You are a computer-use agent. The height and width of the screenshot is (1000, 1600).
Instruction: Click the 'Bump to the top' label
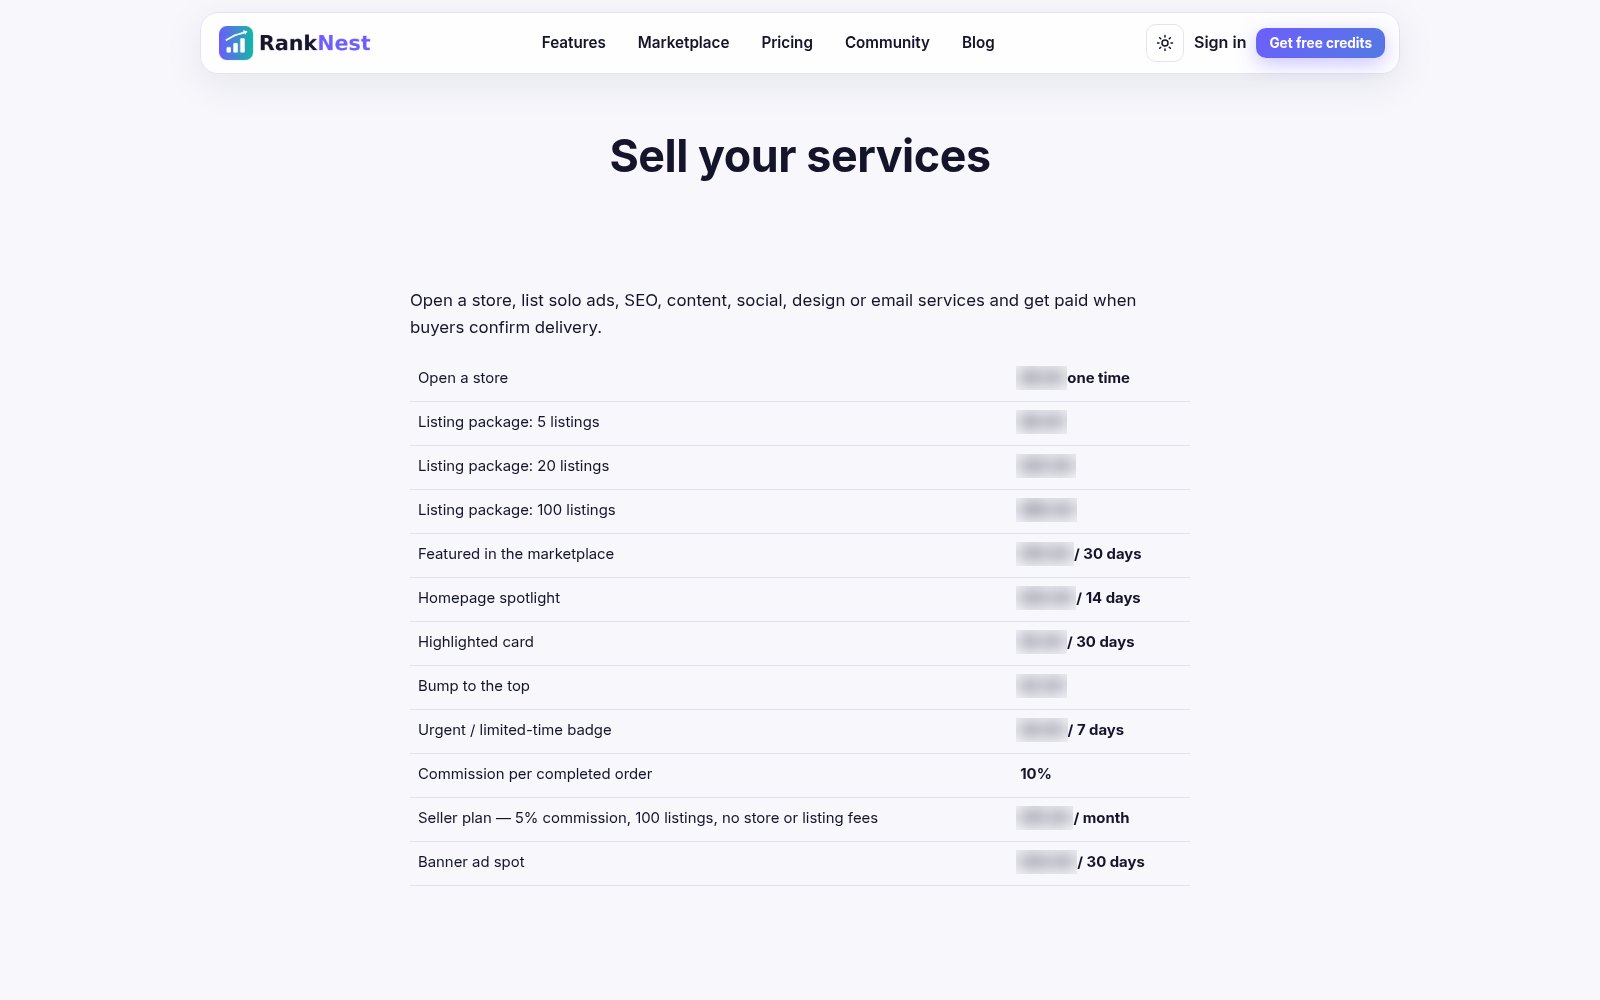[x=474, y=686]
